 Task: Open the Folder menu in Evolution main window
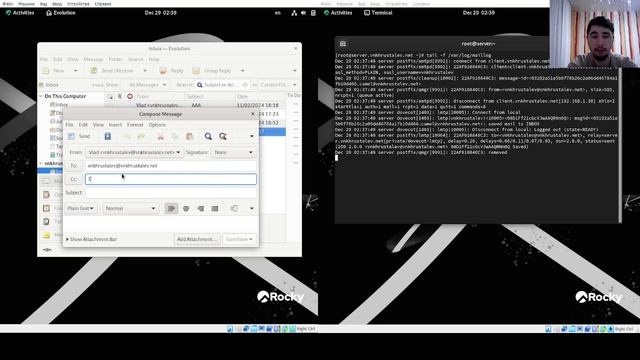tap(116, 60)
